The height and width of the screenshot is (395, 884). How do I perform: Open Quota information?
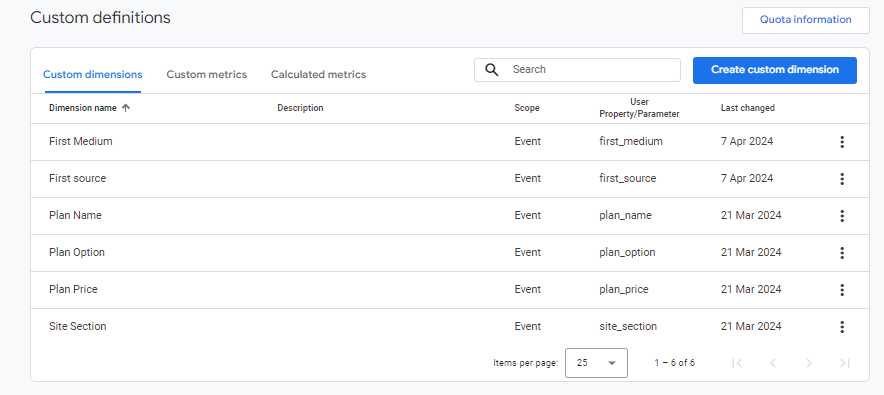tap(806, 20)
